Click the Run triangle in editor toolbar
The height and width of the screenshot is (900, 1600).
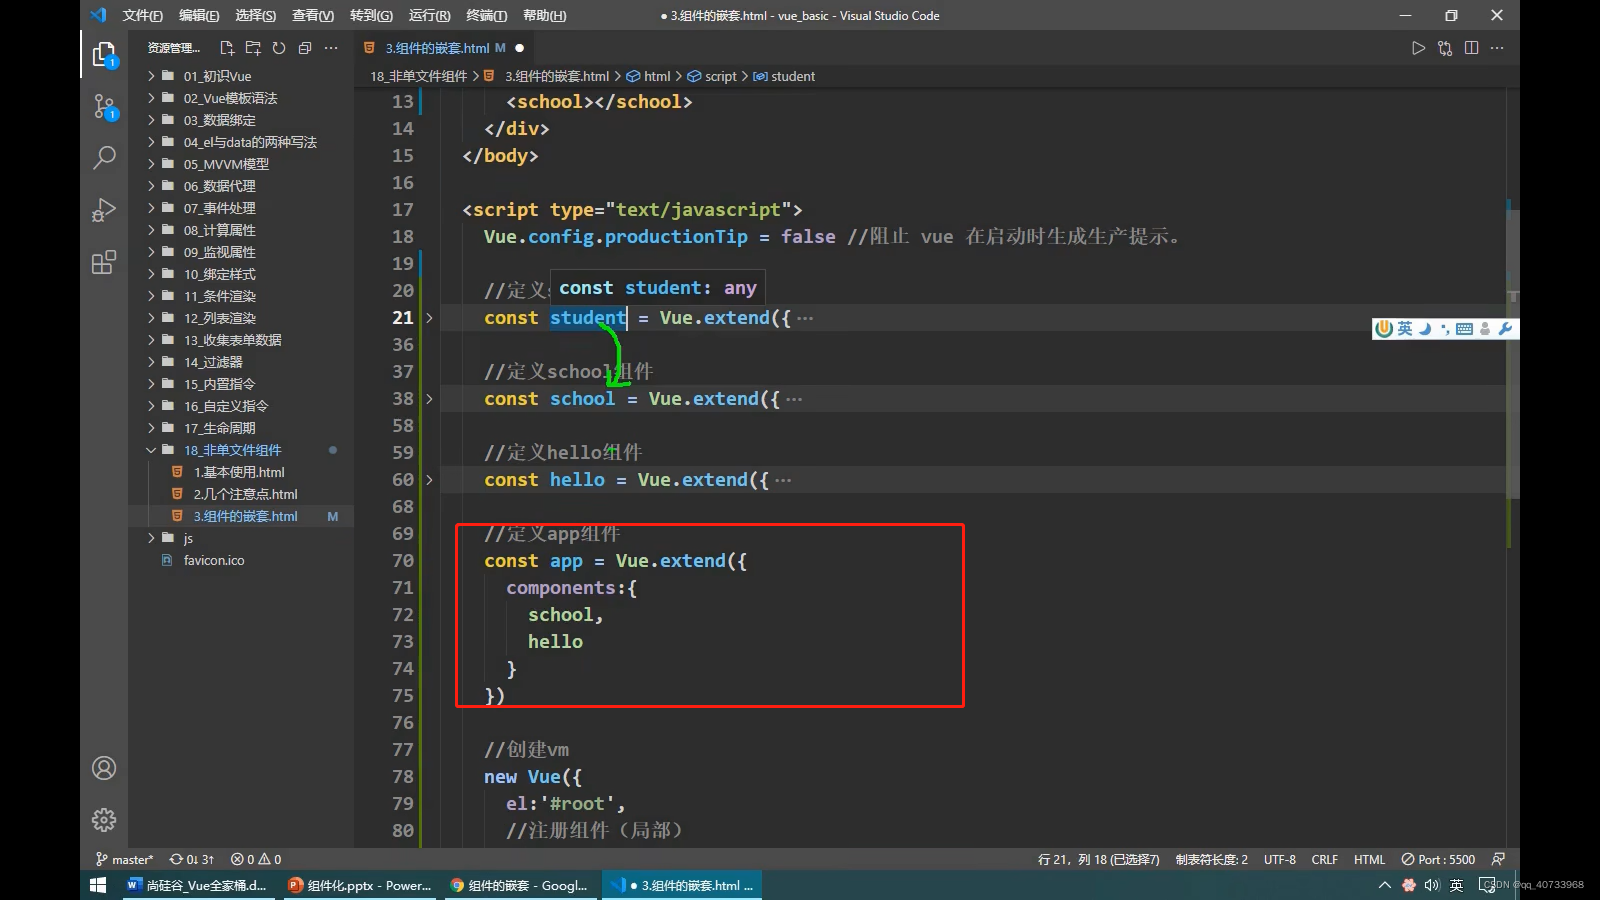[x=1418, y=48]
